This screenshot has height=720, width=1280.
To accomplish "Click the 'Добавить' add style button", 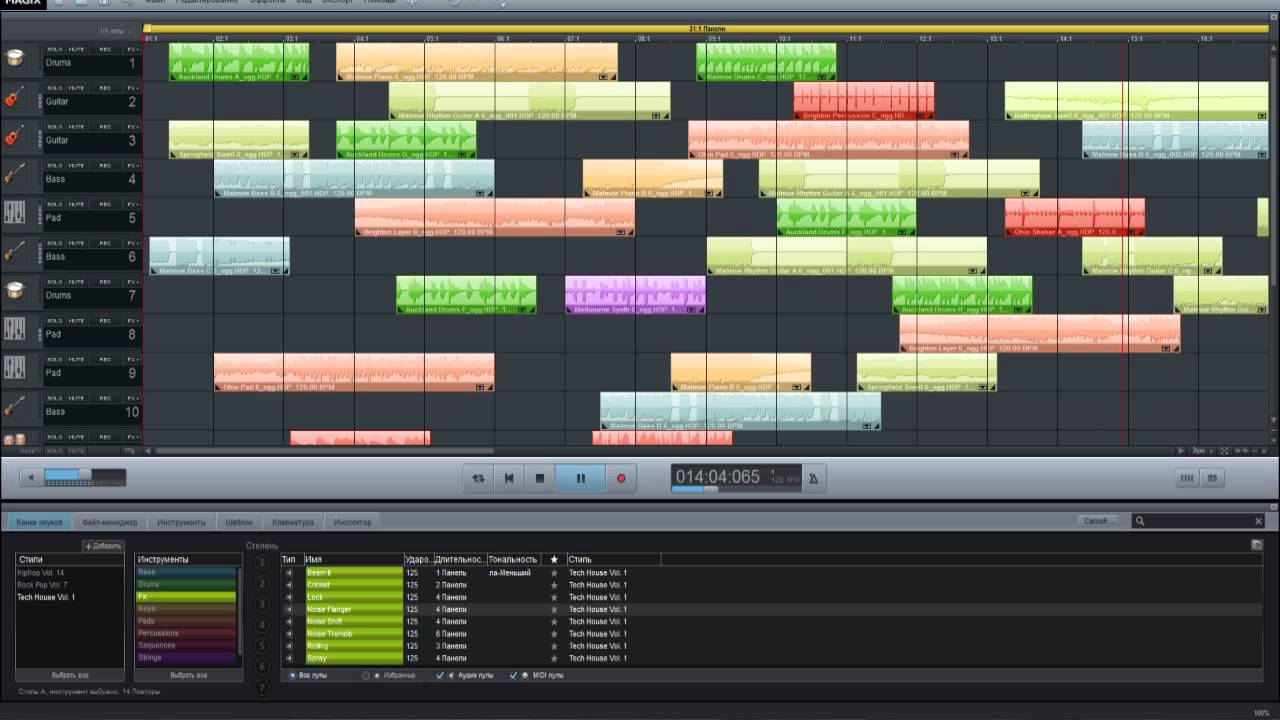I will click(x=103, y=546).
